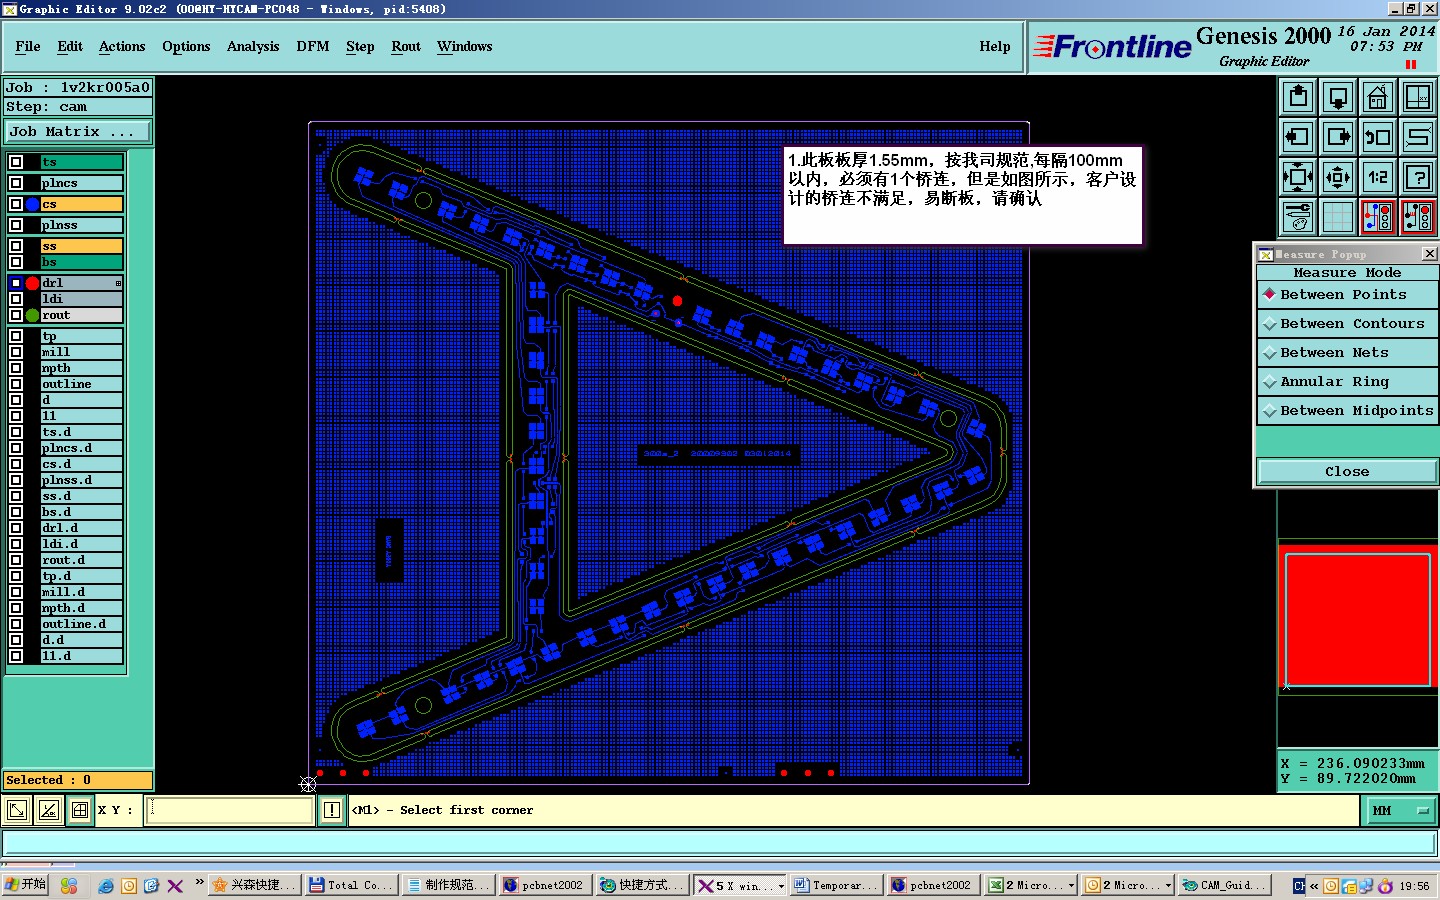Image resolution: width=1440 pixels, height=900 pixels.
Task: Select Between Nets measure mode
Action: click(x=1347, y=353)
